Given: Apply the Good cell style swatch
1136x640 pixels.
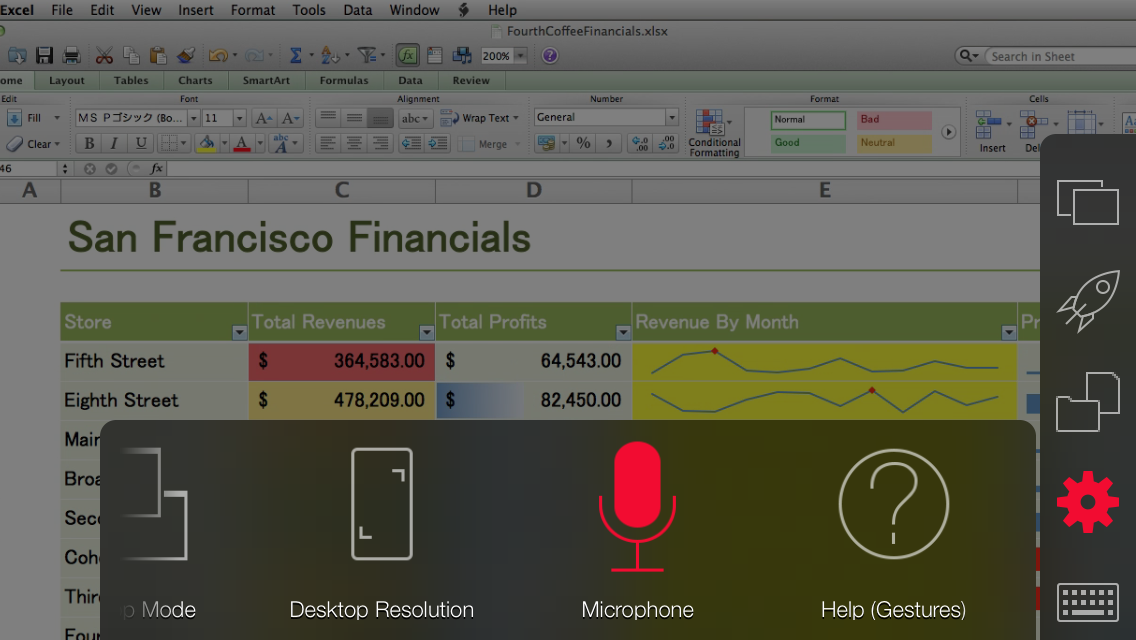Looking at the screenshot, I should click(808, 143).
